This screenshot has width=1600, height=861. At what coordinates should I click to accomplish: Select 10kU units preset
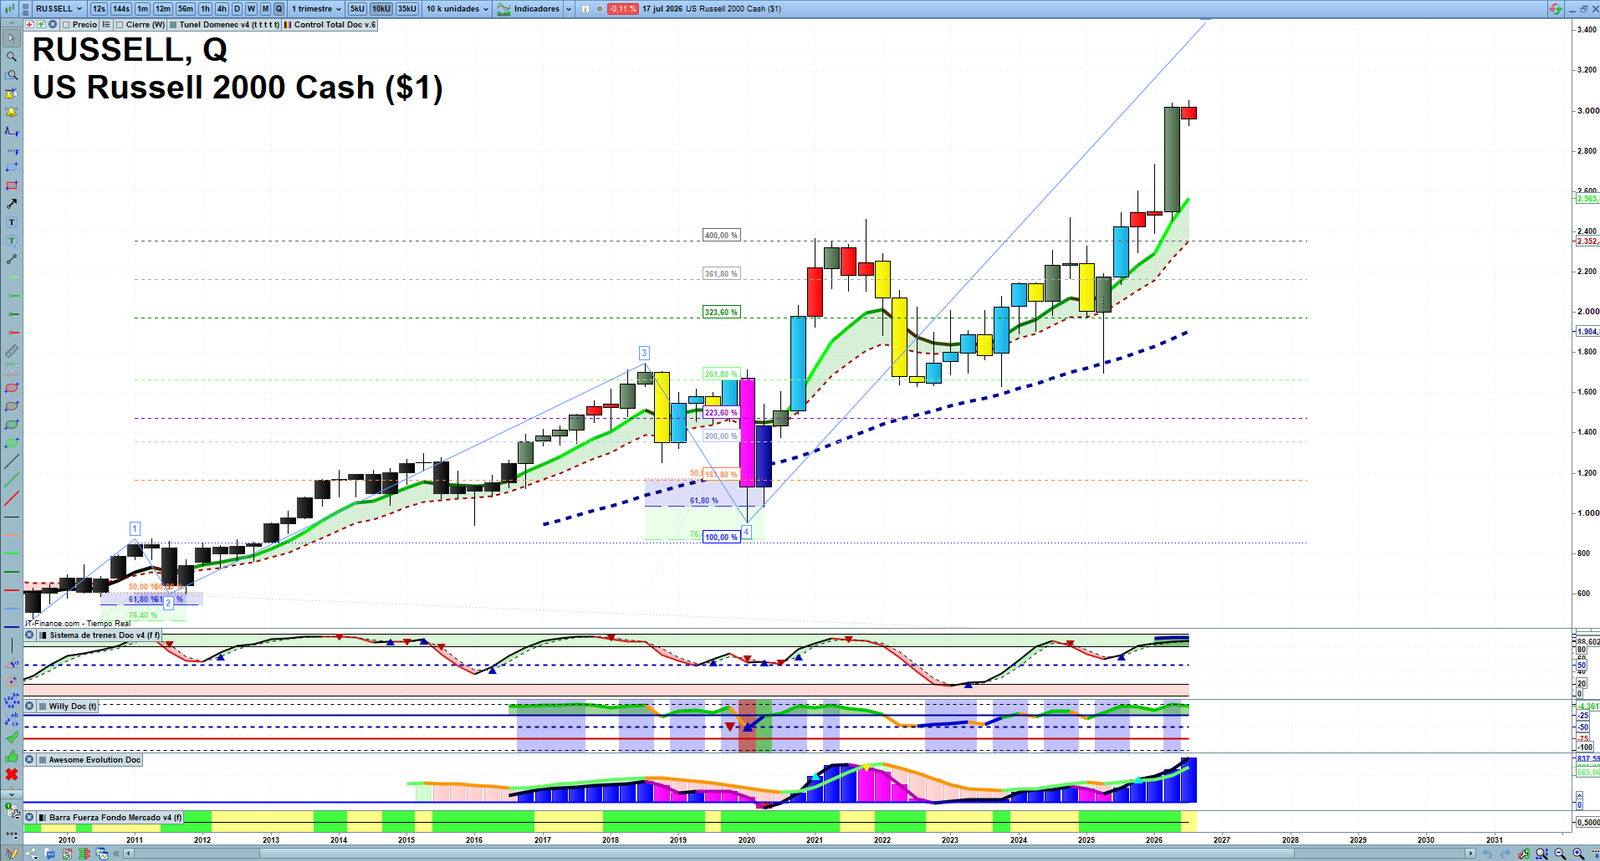[381, 9]
